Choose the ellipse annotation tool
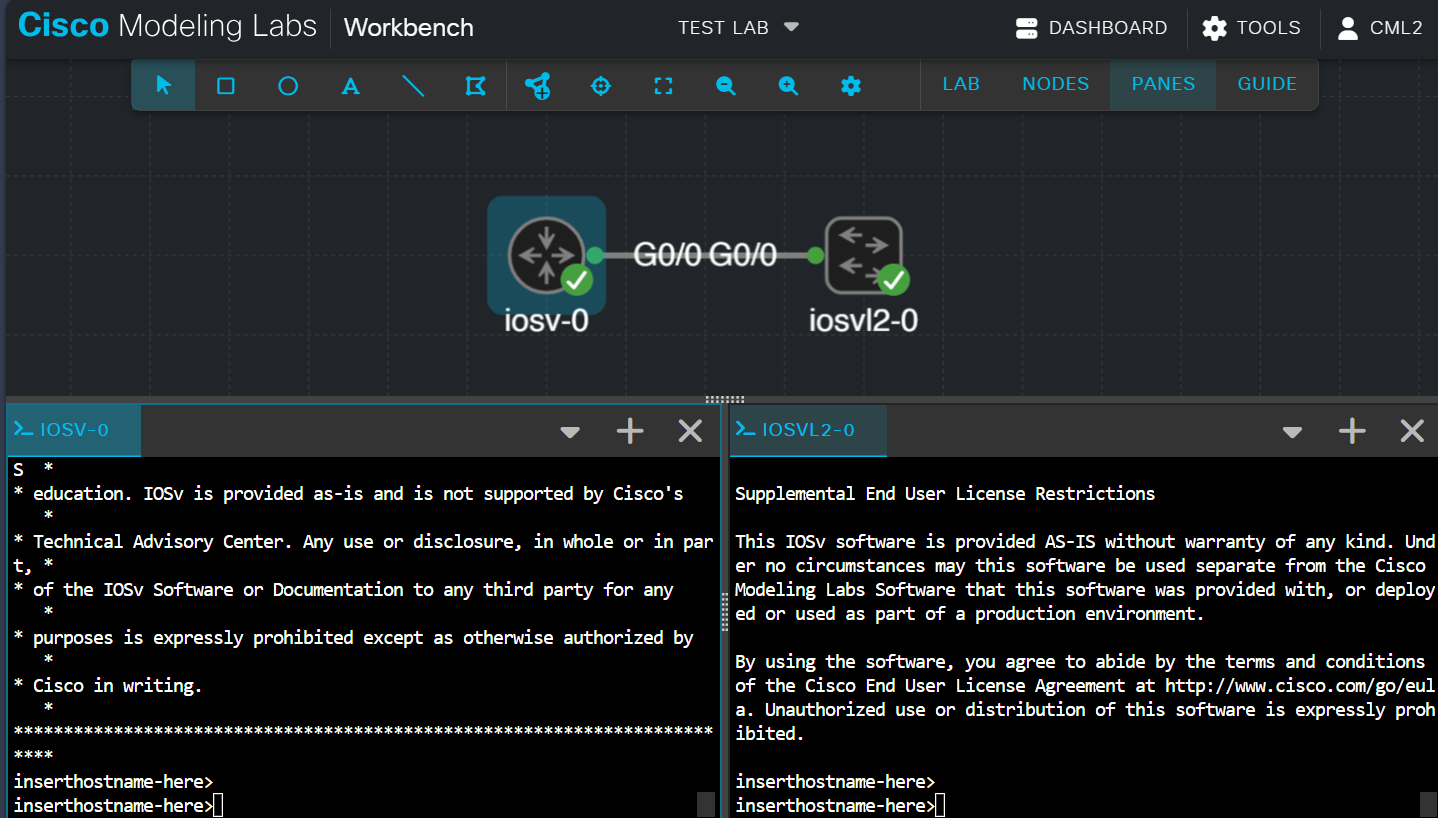Screen dimensions: 1438x818 288,85
